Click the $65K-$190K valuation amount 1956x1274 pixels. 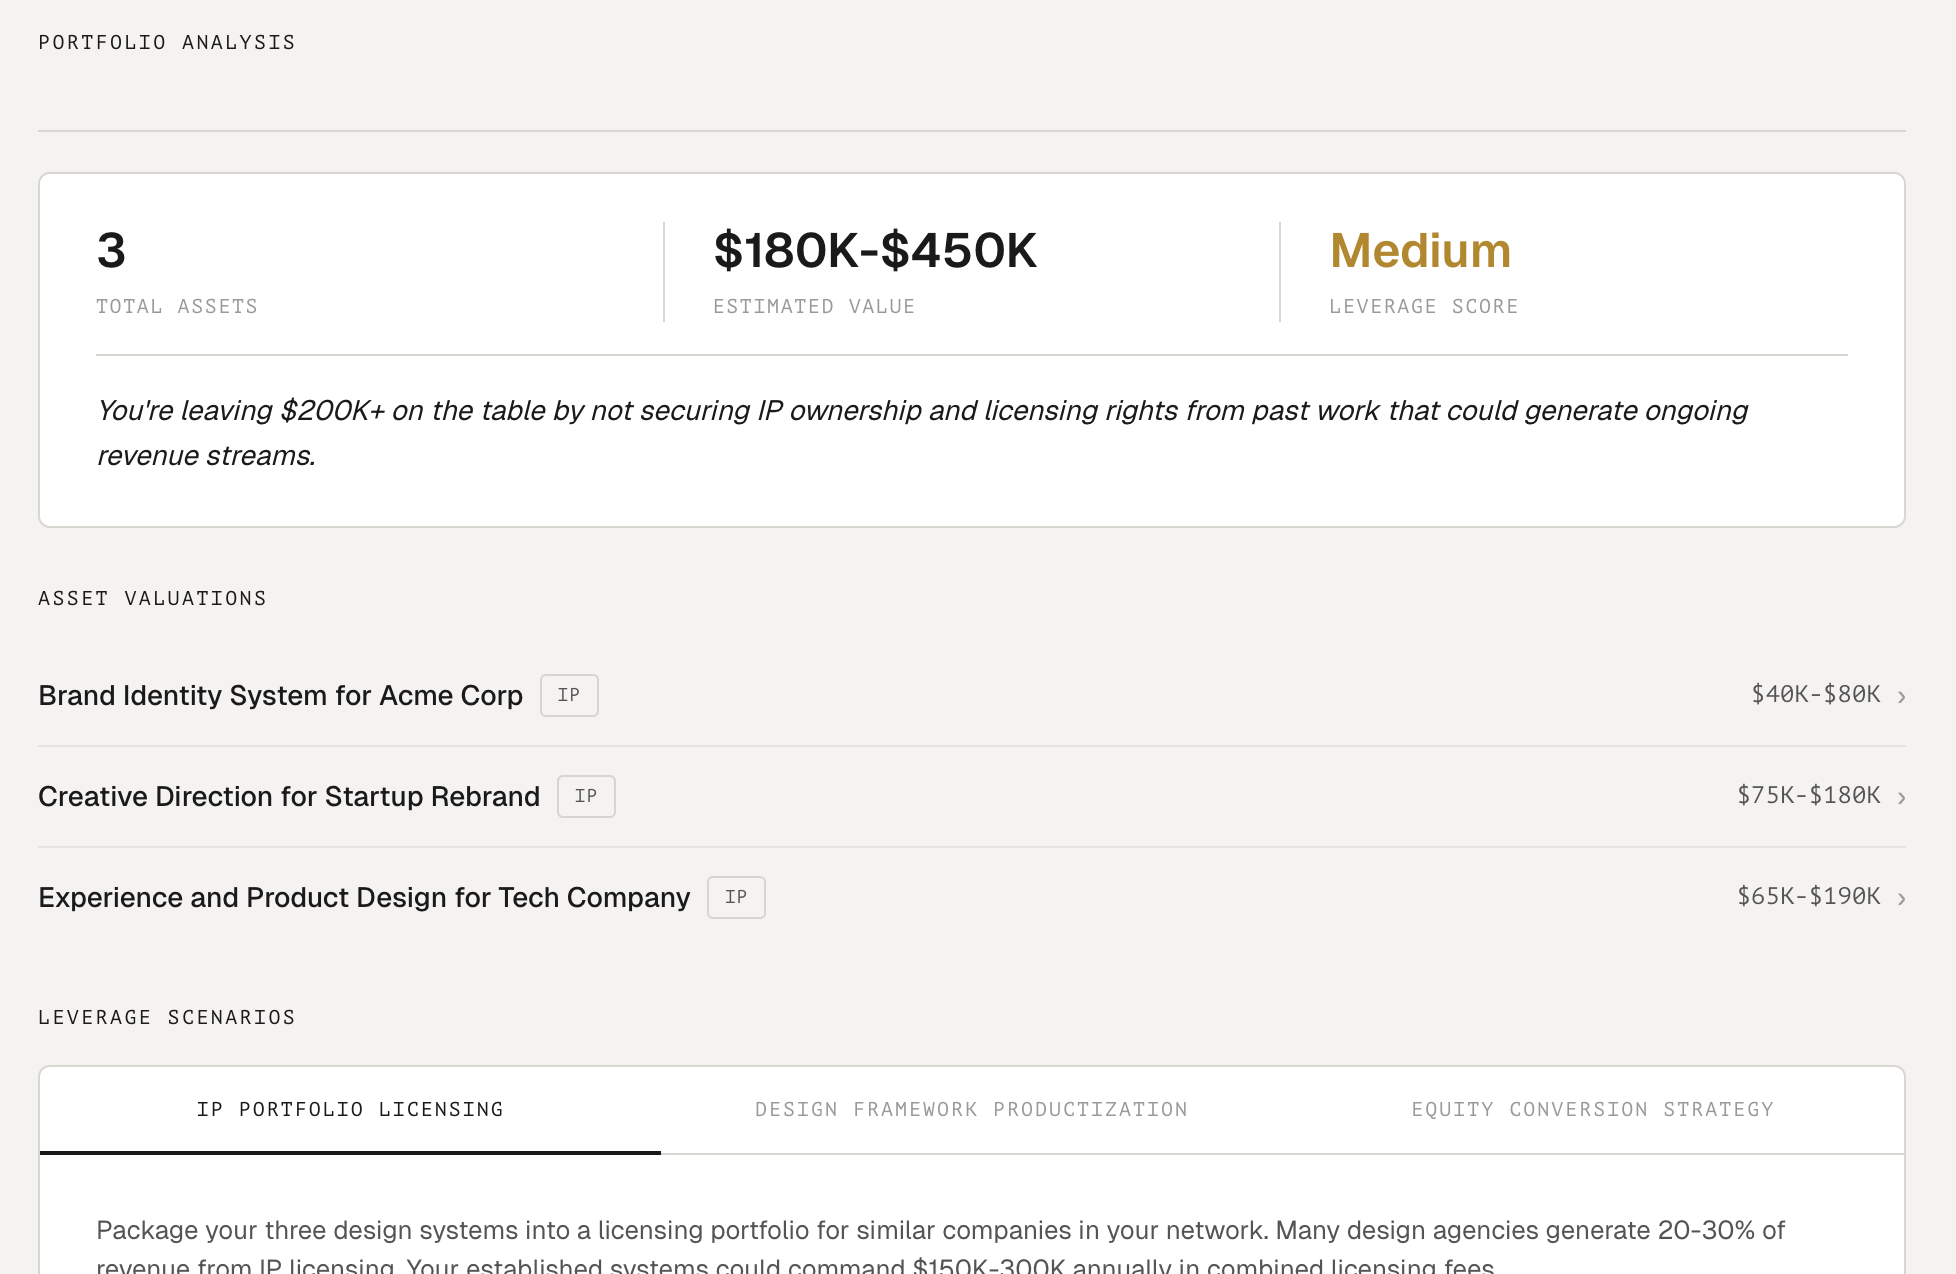[x=1808, y=896]
